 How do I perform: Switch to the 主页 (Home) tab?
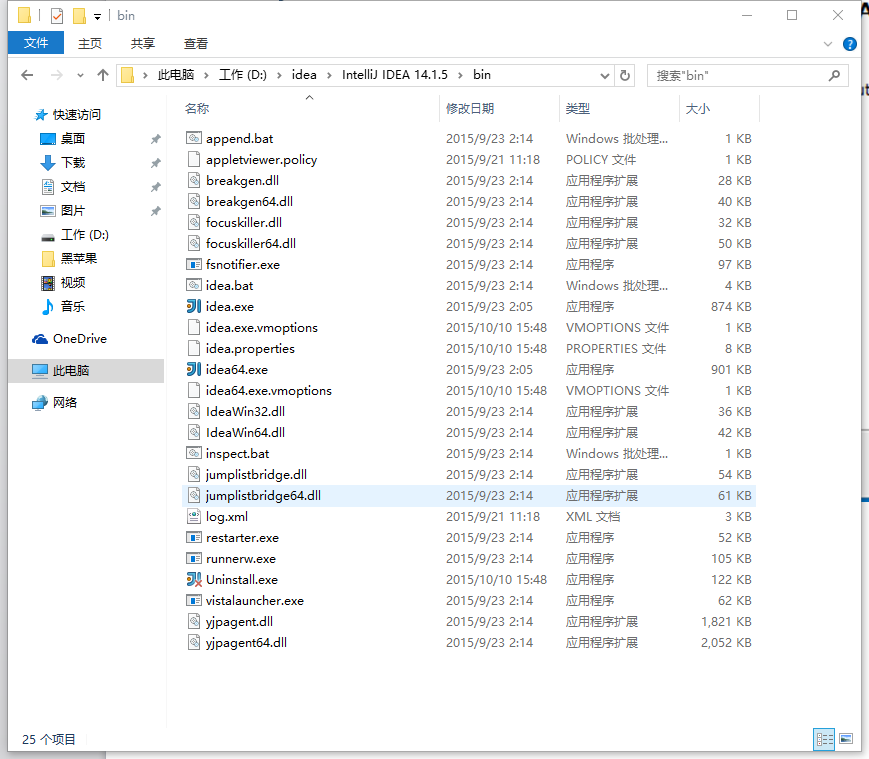pos(90,43)
